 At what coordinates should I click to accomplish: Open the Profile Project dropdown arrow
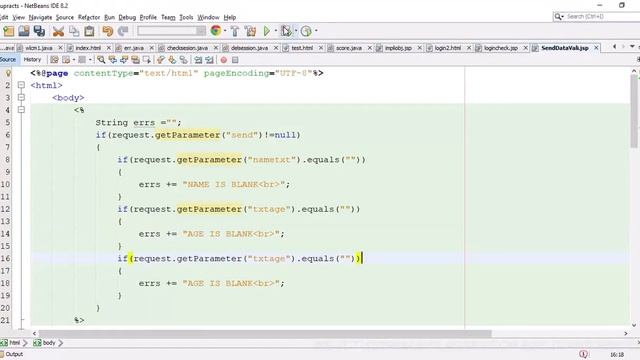(x=316, y=31)
